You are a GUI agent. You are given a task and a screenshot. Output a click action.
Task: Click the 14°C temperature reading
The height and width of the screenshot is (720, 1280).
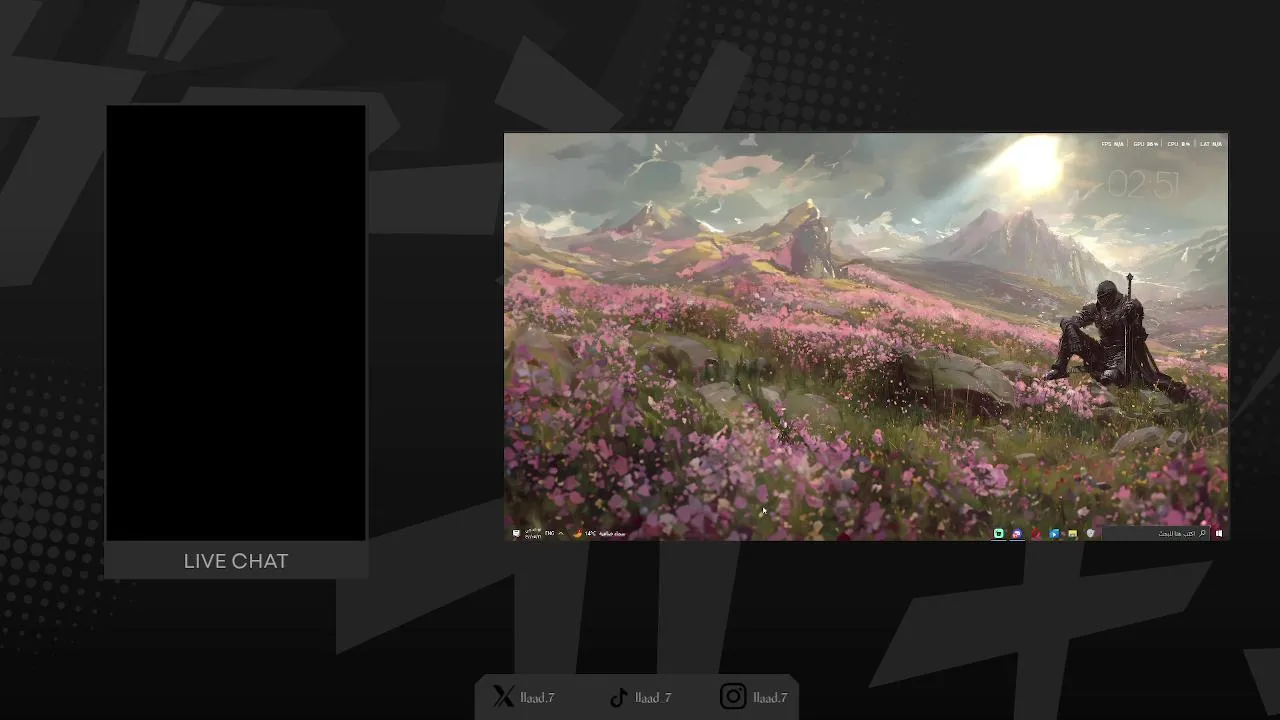[x=591, y=534]
